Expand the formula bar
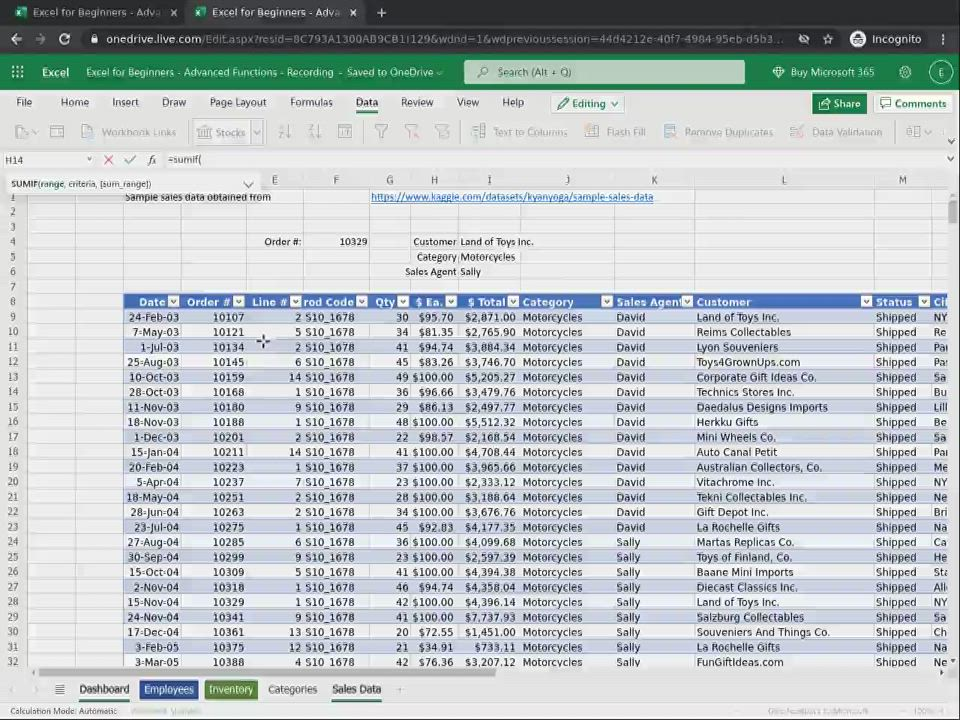The height and width of the screenshot is (720, 960). point(950,159)
